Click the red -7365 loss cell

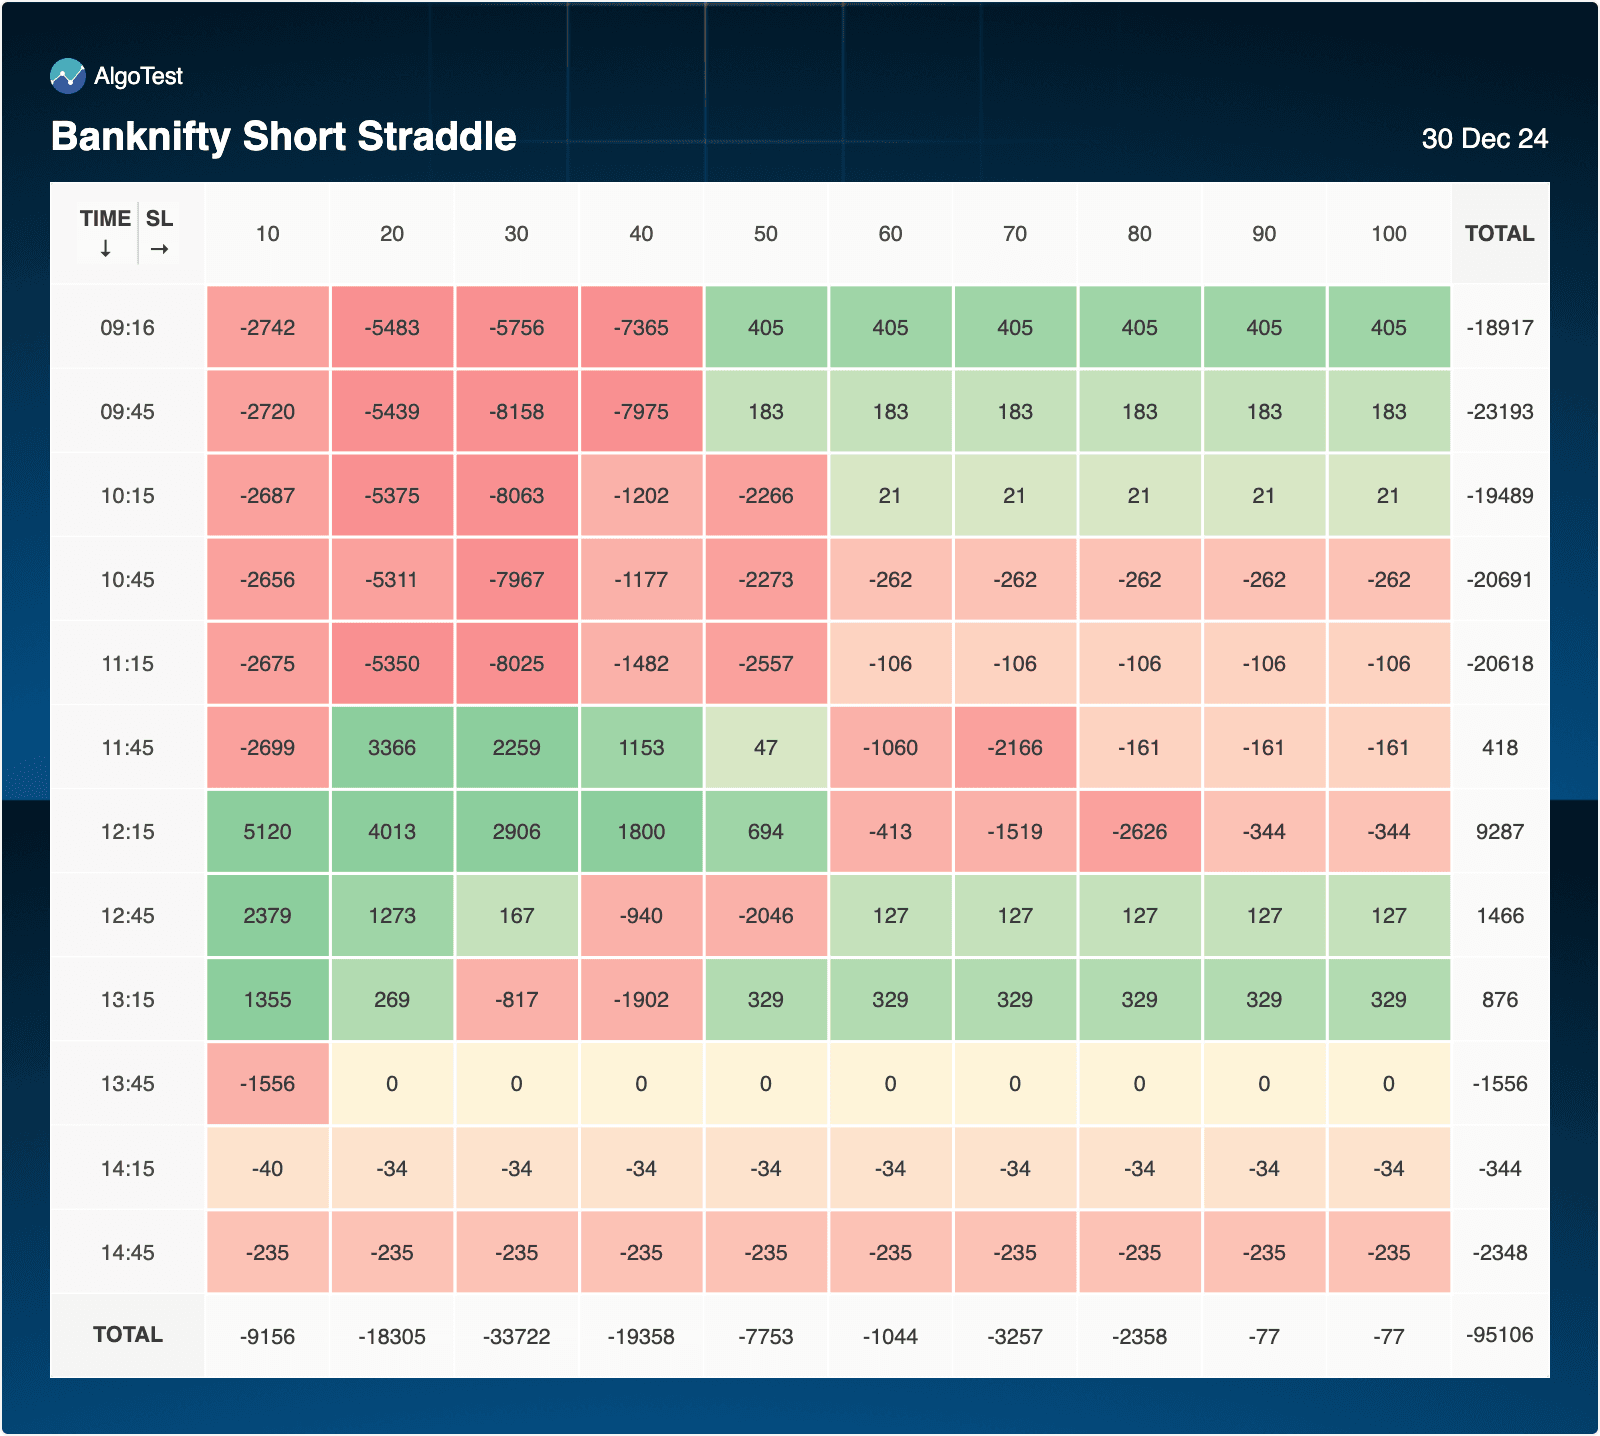tap(641, 328)
